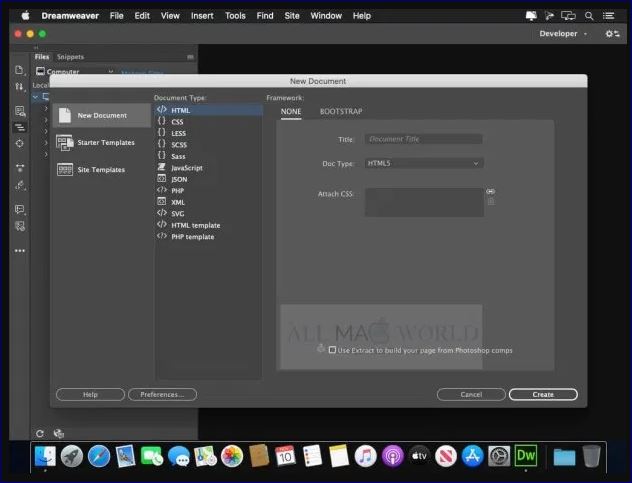Open the Window menu
Image resolution: width=632 pixels, height=483 pixels.
click(326, 16)
